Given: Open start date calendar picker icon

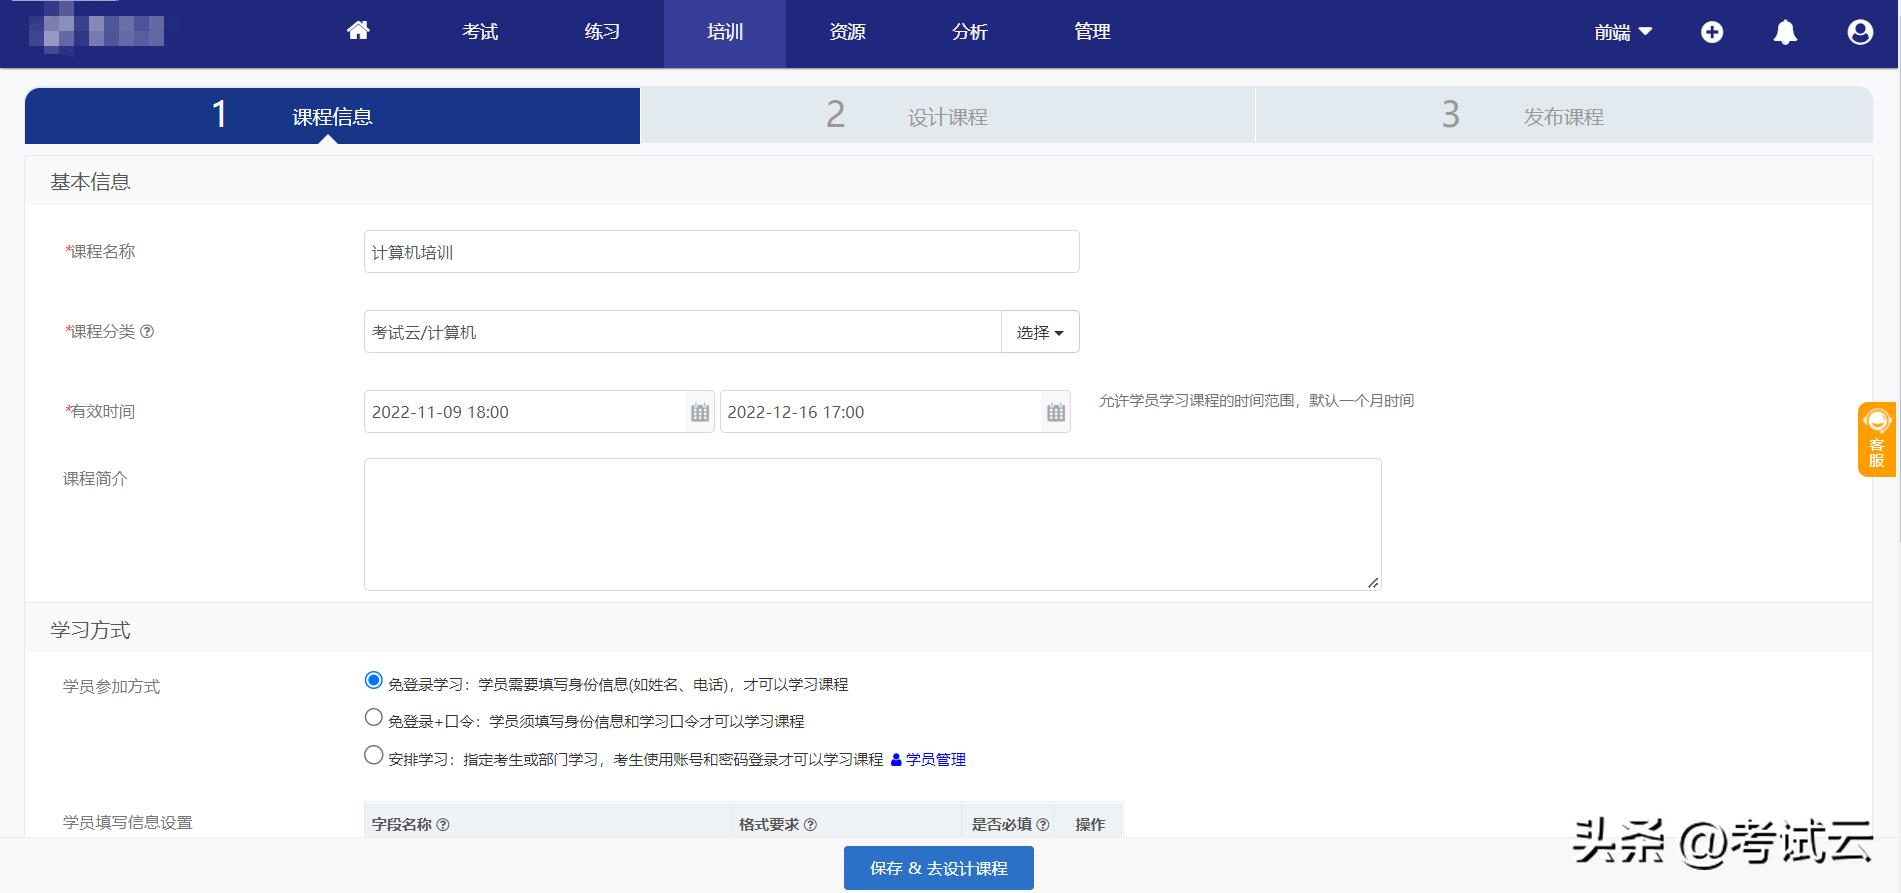Looking at the screenshot, I should coord(700,412).
